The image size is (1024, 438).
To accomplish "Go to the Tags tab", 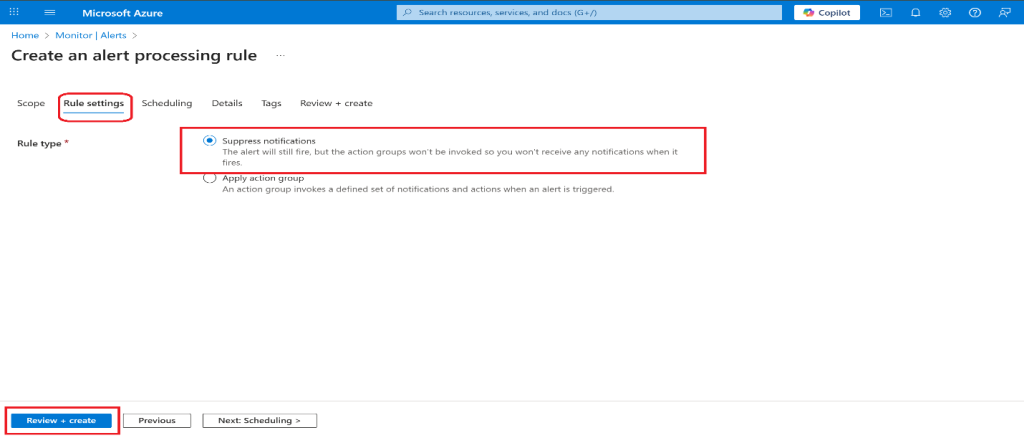I will pos(271,103).
